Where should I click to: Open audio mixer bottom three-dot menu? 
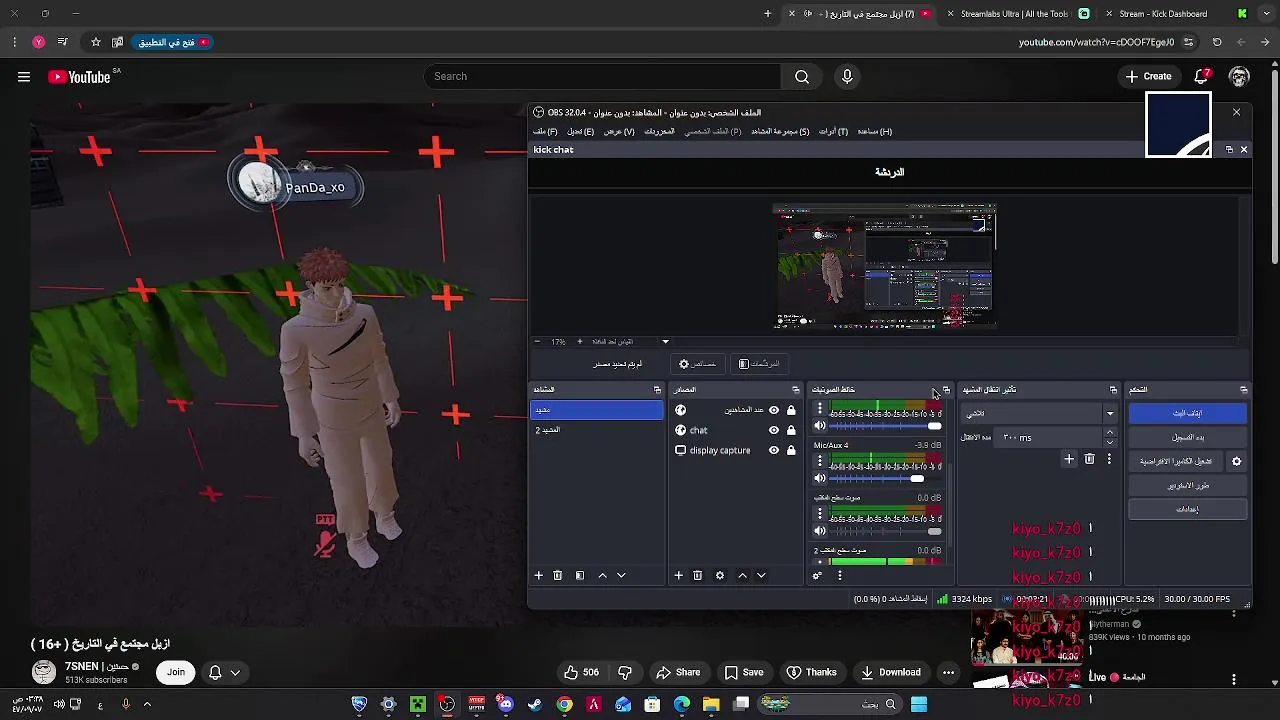point(840,576)
